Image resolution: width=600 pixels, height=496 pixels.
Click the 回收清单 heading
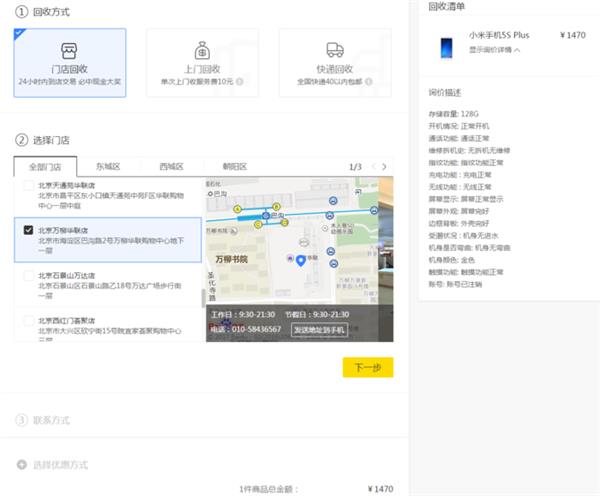[447, 6]
